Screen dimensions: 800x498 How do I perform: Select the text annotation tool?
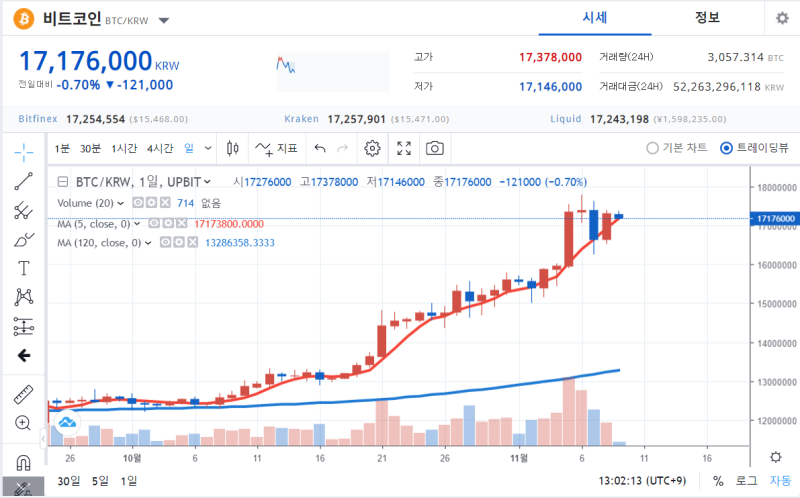pyautogui.click(x=23, y=268)
